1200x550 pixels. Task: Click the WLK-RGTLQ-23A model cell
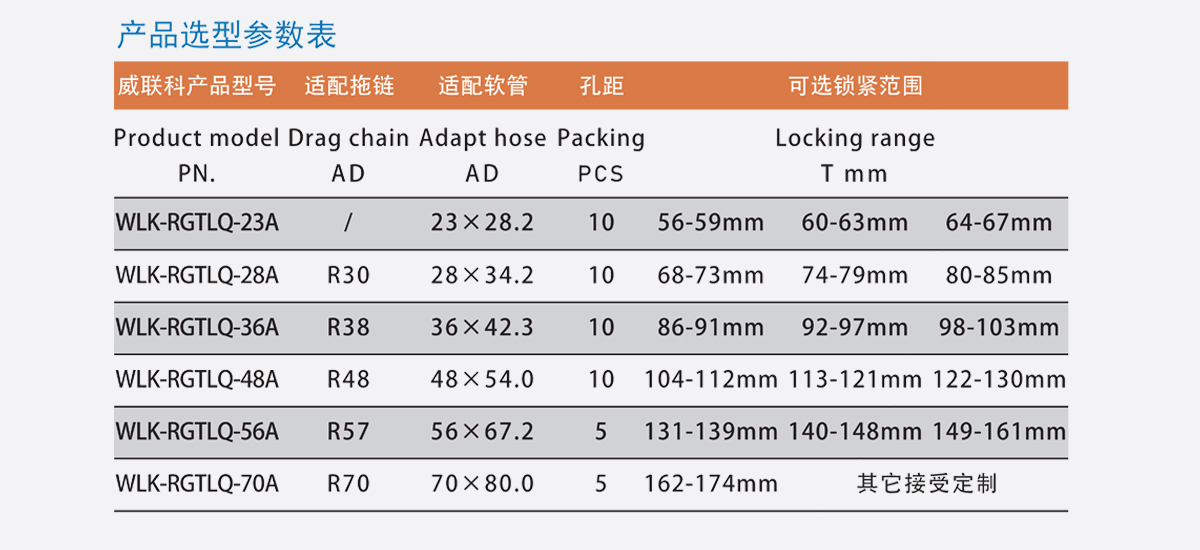click(x=197, y=222)
